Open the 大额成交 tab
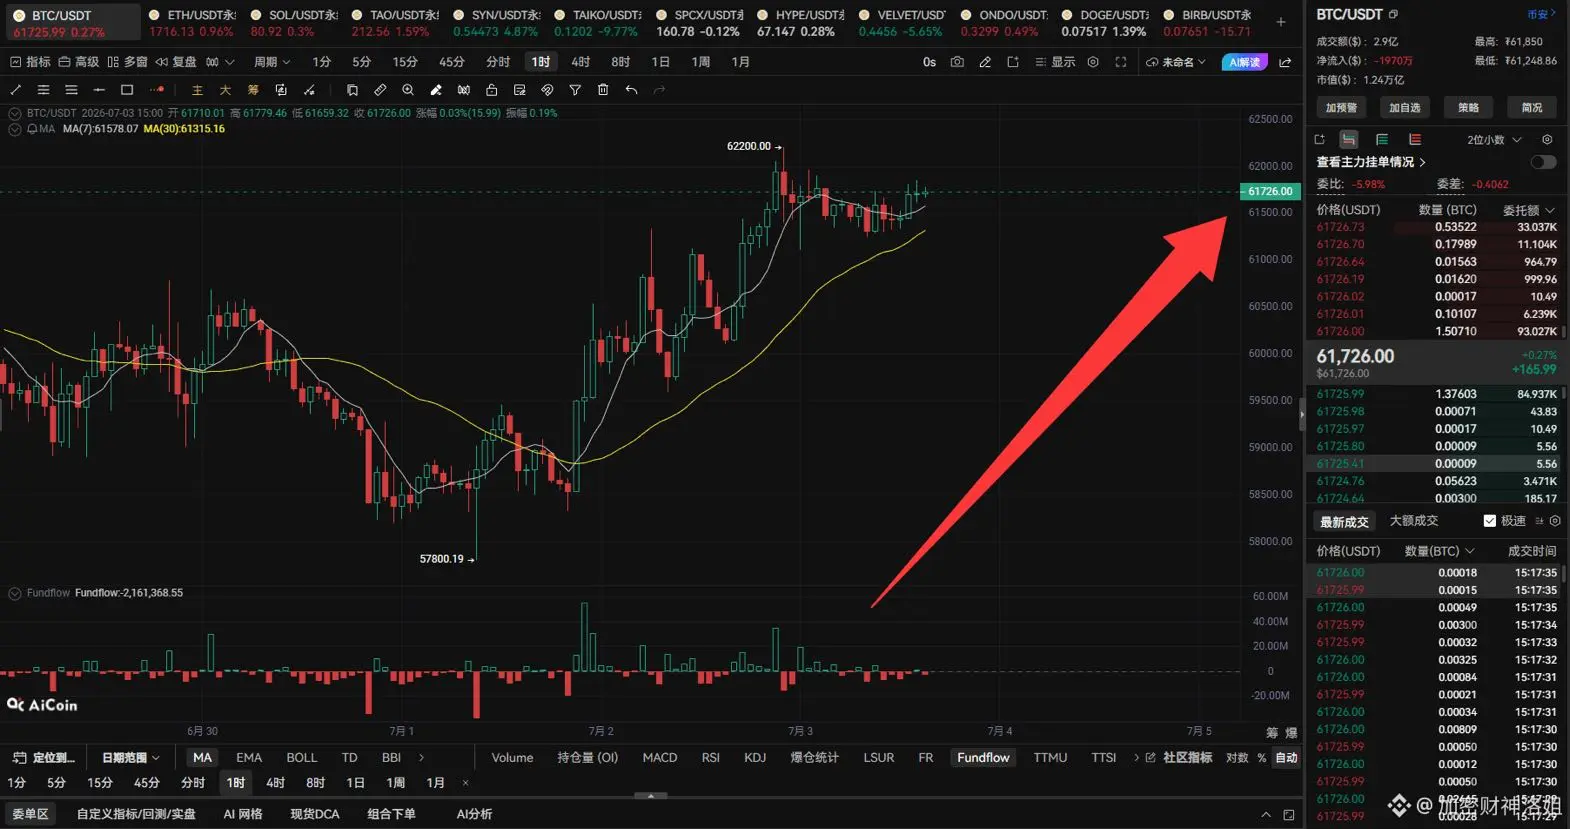 click(1413, 521)
